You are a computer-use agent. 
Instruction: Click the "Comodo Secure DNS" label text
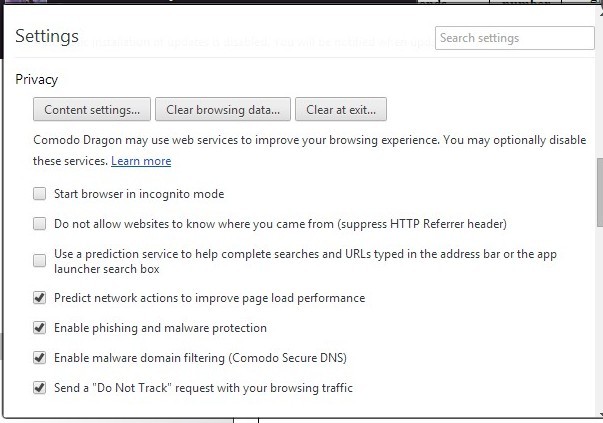pyautogui.click(x=290, y=357)
